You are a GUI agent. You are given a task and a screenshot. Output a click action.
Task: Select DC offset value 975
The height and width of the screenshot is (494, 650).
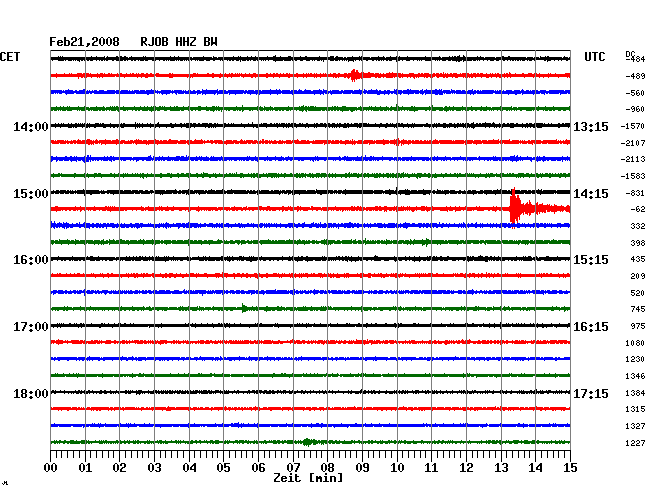pyautogui.click(x=638, y=326)
